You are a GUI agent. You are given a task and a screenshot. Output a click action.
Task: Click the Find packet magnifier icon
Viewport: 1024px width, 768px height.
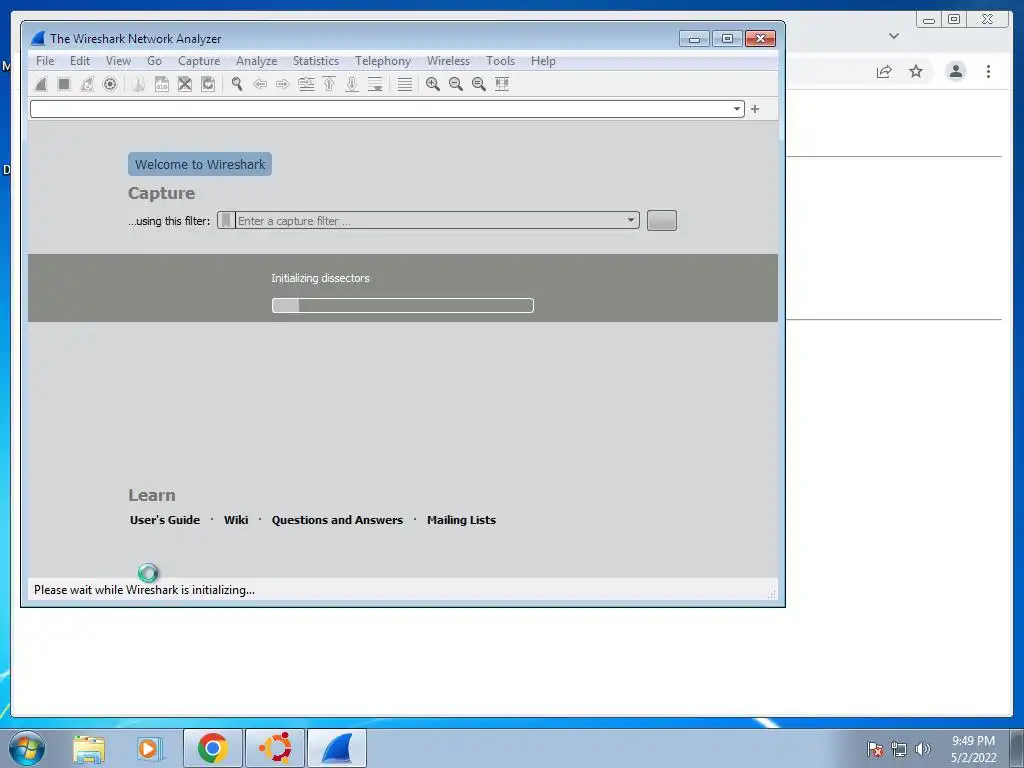[x=236, y=84]
